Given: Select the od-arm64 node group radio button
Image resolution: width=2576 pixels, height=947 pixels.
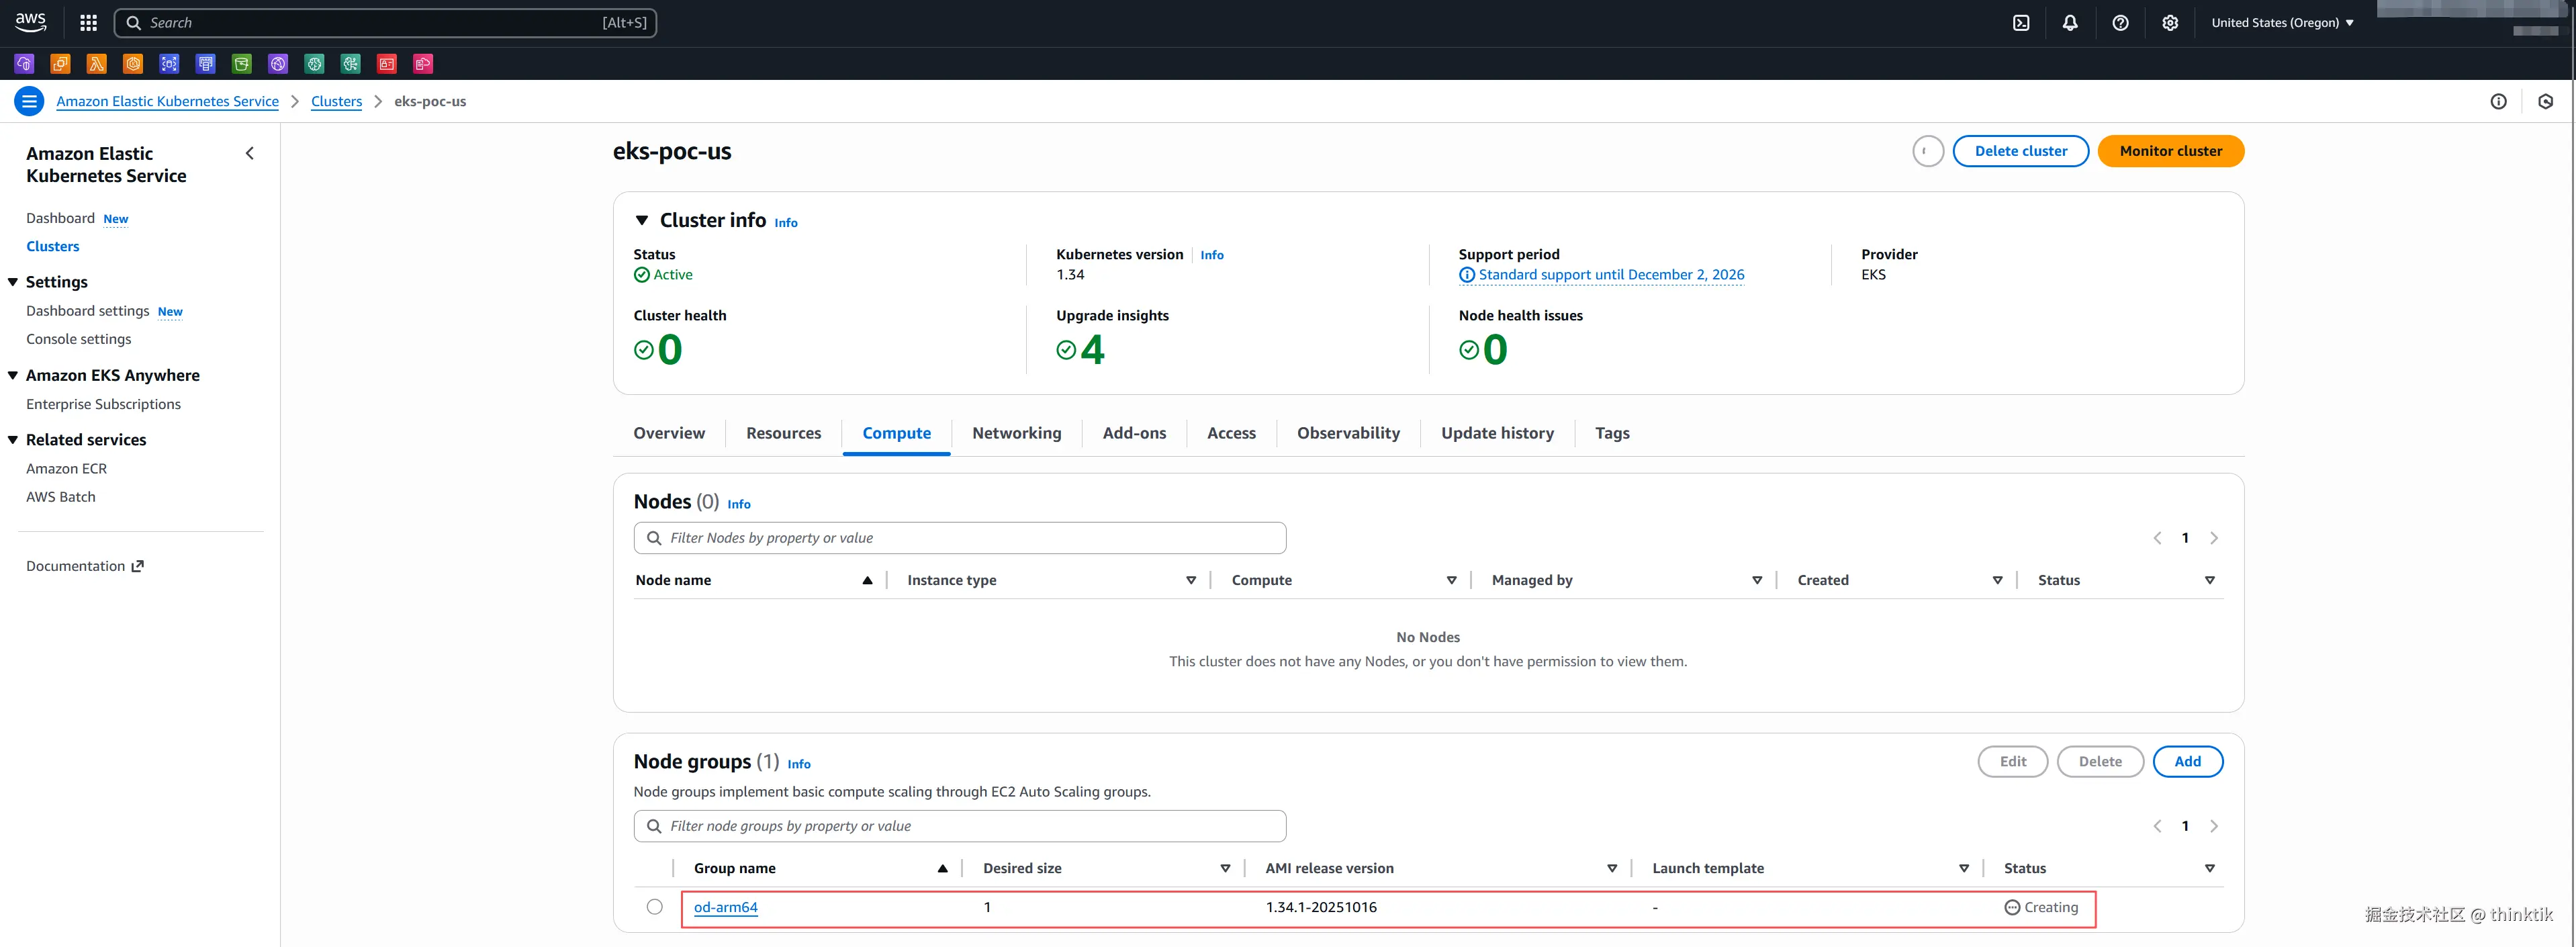Looking at the screenshot, I should pos(654,907).
